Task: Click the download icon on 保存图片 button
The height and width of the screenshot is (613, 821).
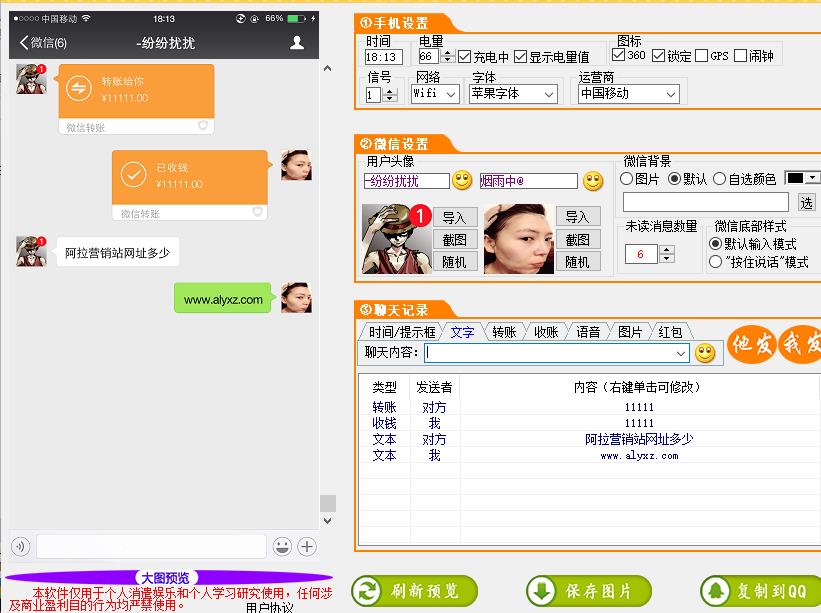Action: (x=541, y=591)
